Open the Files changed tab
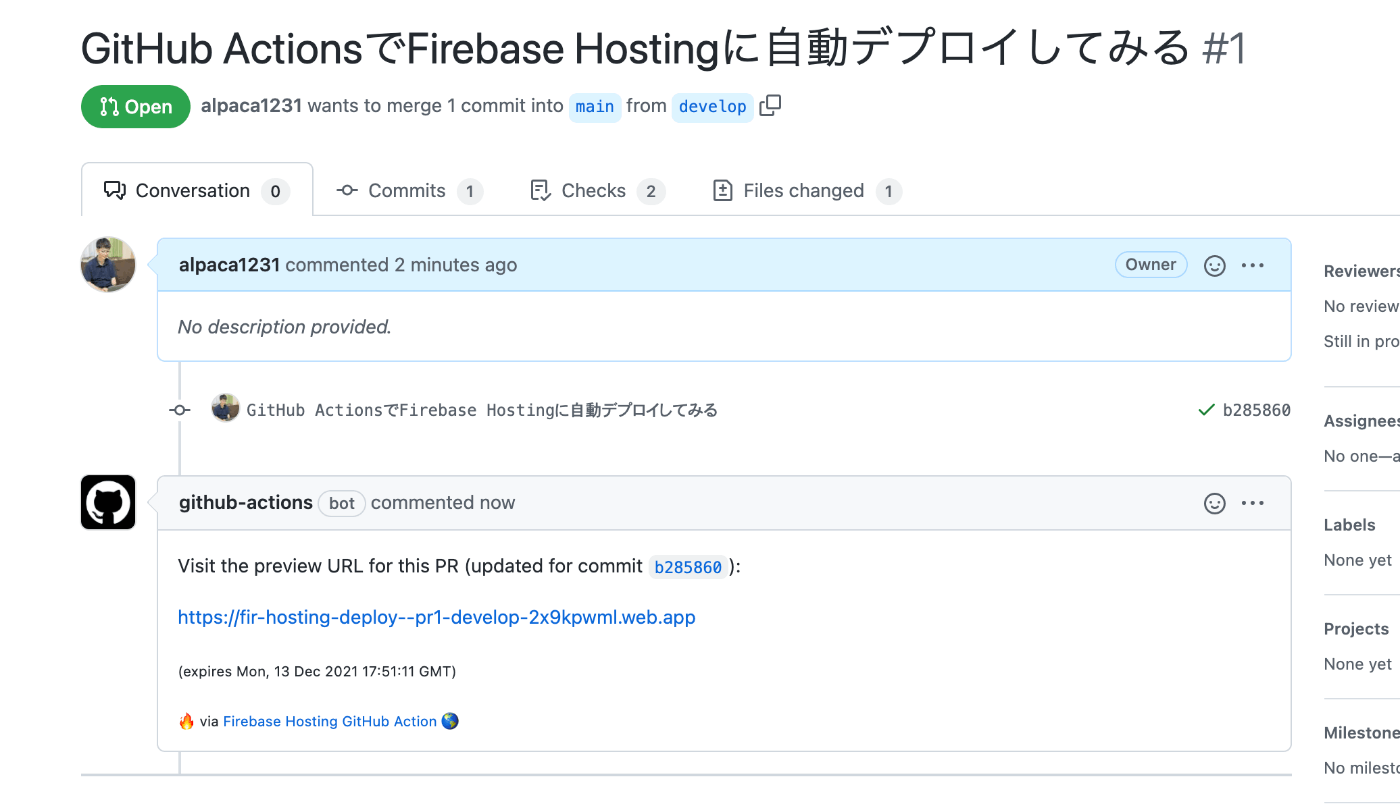Image resolution: width=1400 pixels, height=806 pixels. [806, 190]
